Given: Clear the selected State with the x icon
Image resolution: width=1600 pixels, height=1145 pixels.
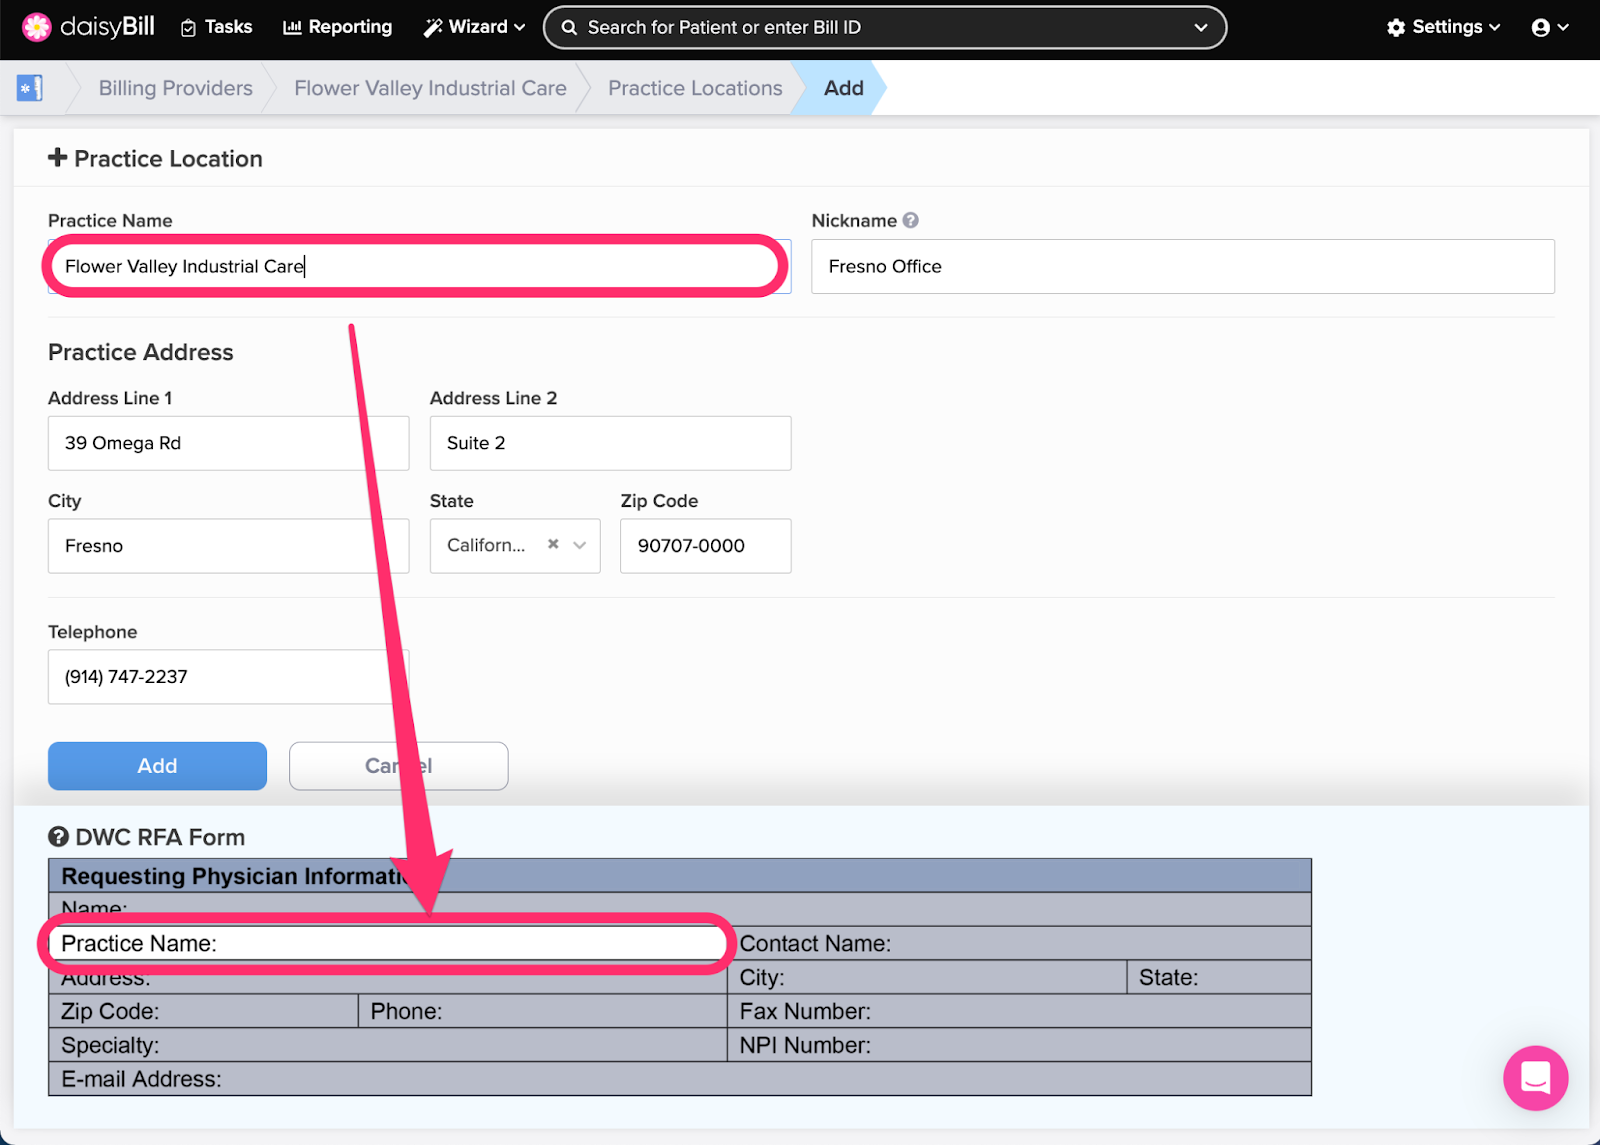Looking at the screenshot, I should (x=553, y=545).
